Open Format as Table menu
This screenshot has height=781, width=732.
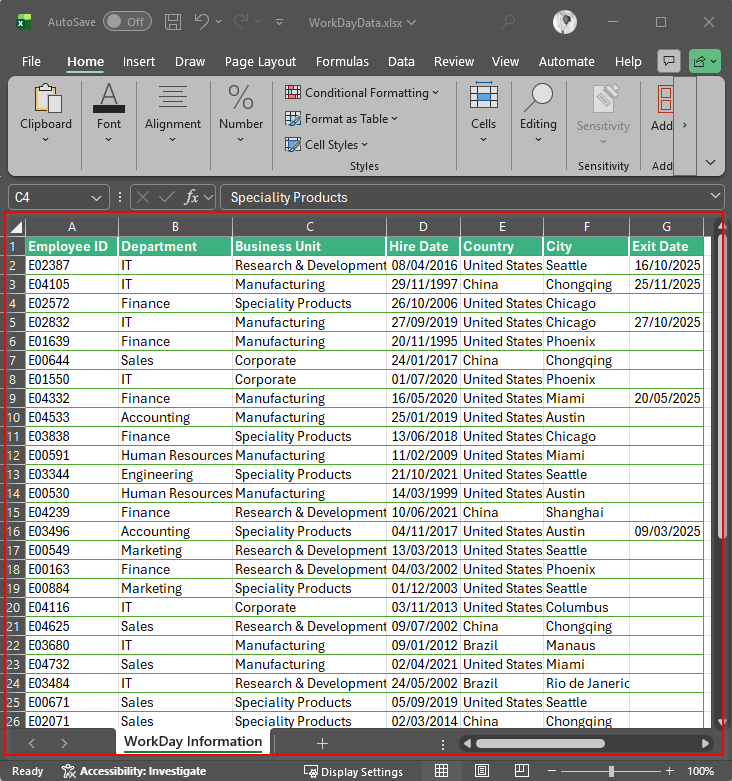tap(342, 119)
